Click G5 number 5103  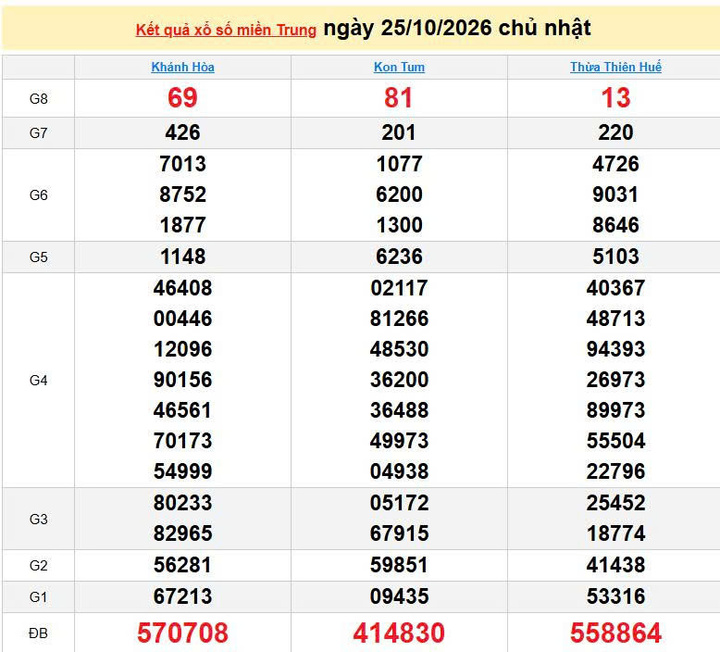[x=616, y=257]
